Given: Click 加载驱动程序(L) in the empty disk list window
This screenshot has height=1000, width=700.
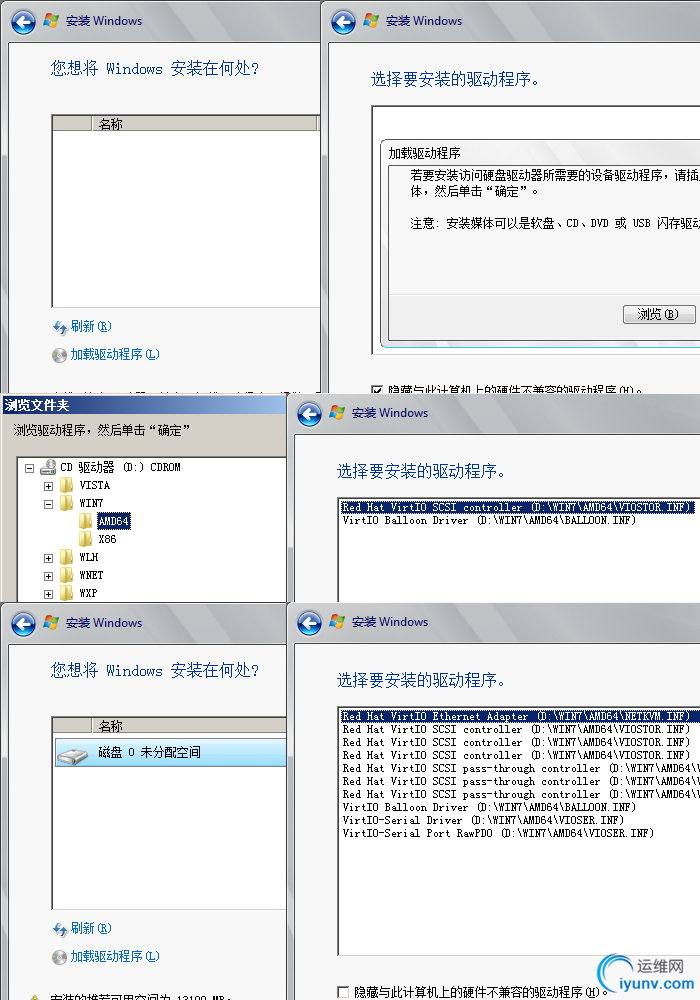Looking at the screenshot, I should coord(115,355).
